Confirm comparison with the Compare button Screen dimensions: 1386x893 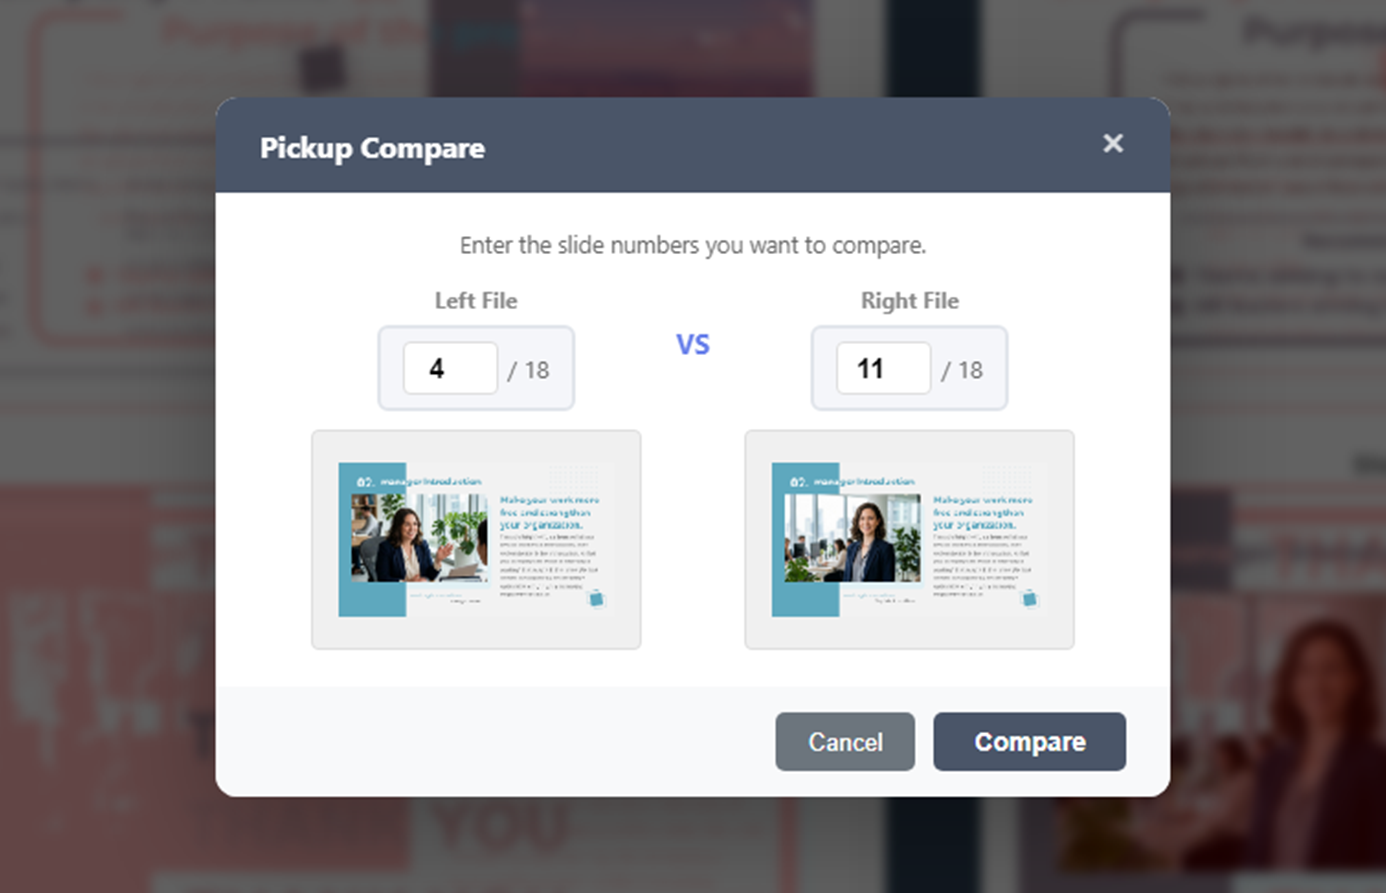(1029, 741)
